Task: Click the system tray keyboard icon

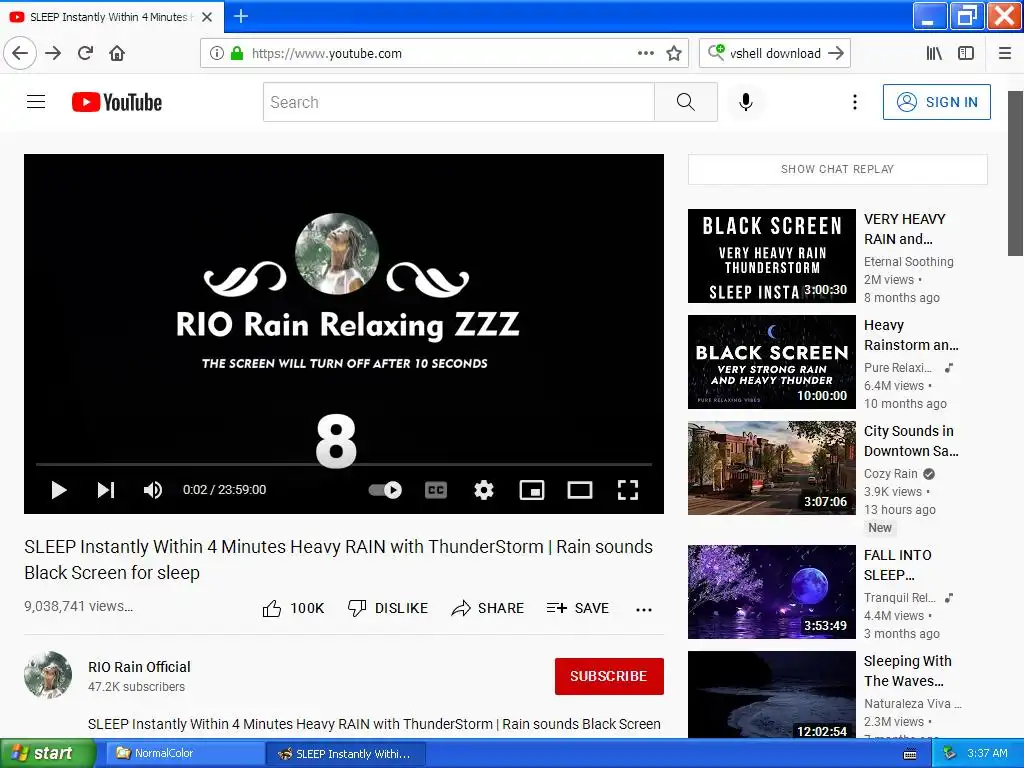Action: (910, 754)
